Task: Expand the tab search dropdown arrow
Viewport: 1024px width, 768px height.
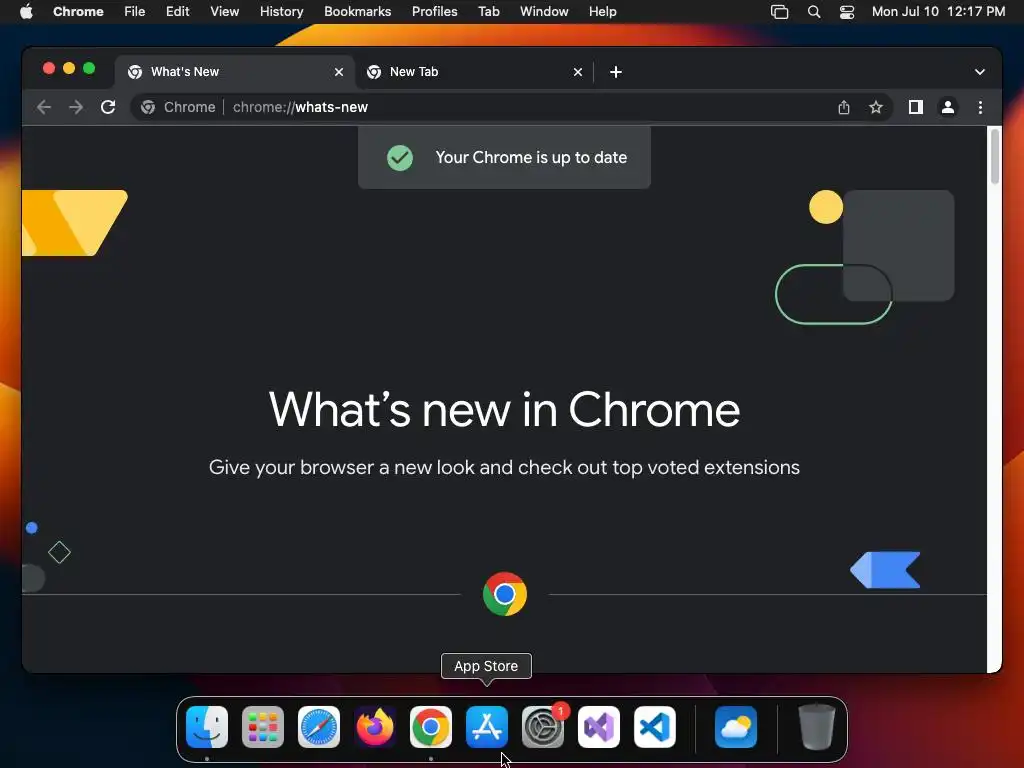Action: pos(980,72)
